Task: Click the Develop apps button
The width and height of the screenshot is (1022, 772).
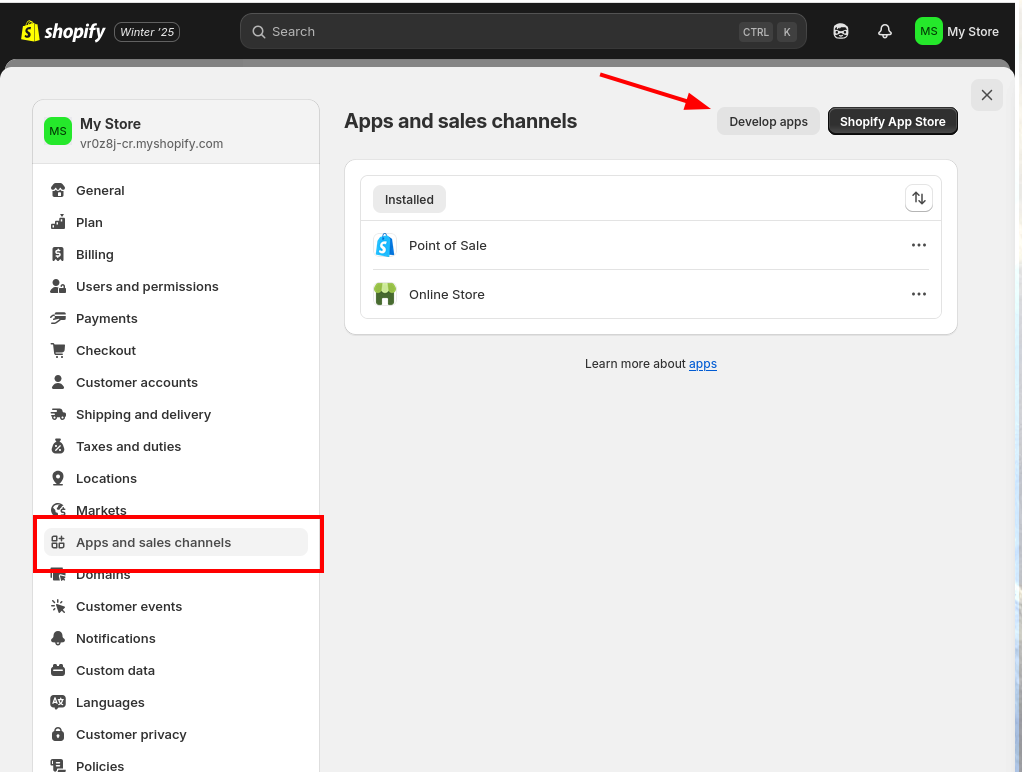Action: pos(768,121)
